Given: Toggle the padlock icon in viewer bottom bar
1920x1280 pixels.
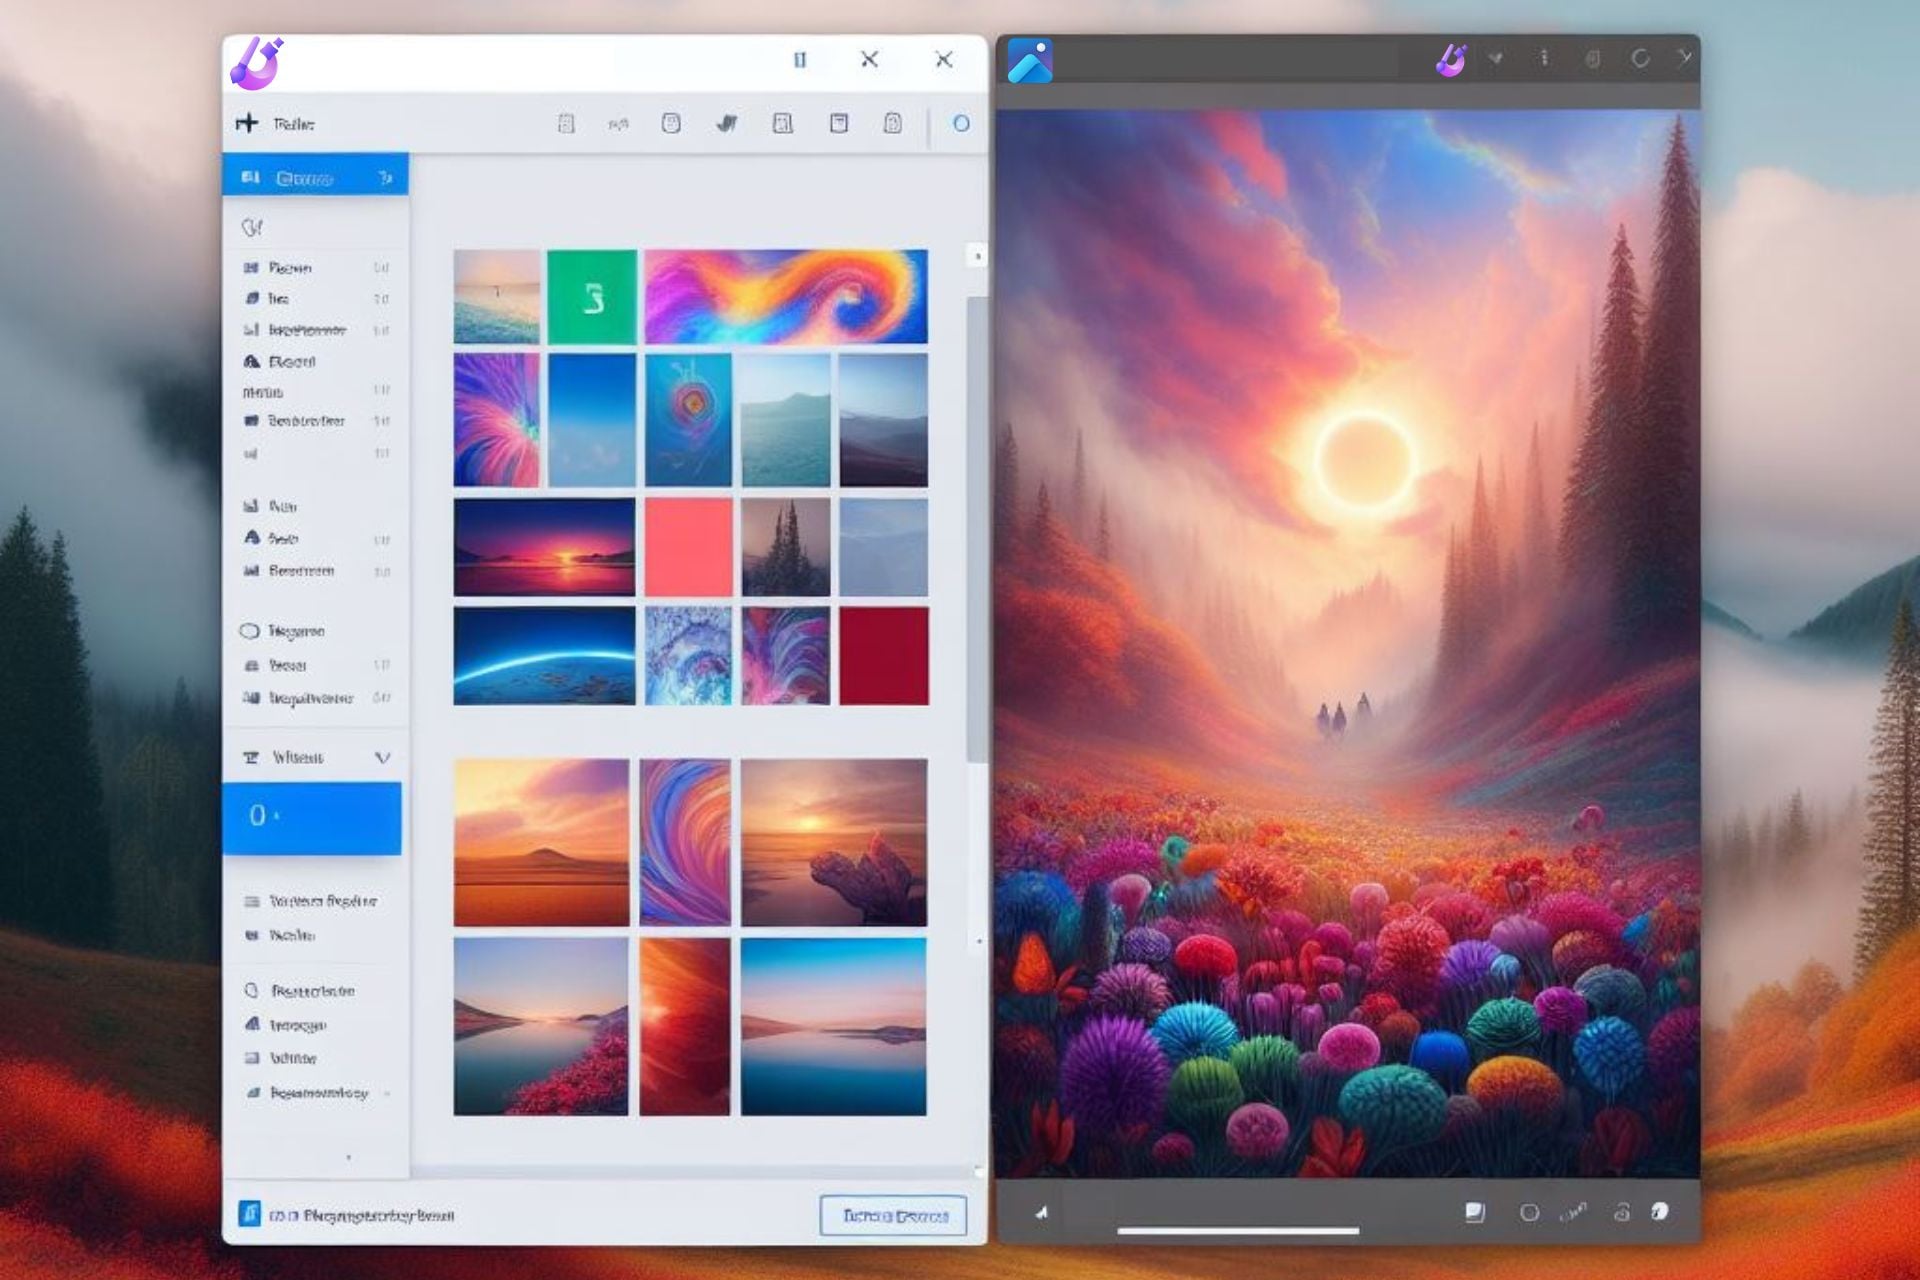Looking at the screenshot, I should tap(1621, 1212).
